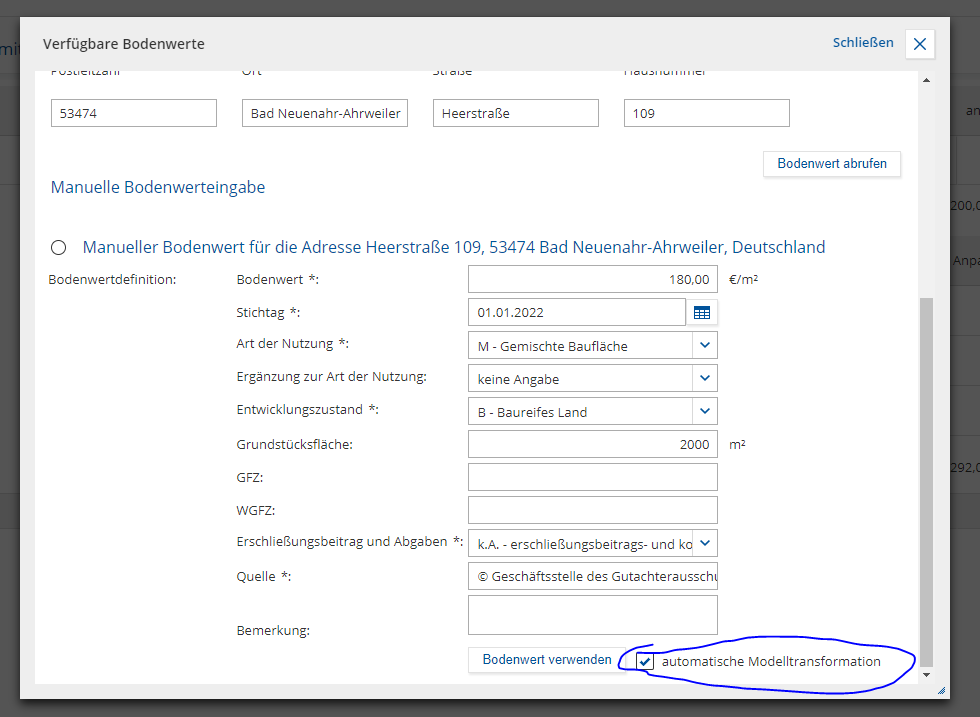Expand the Entwicklungszustand dropdown

(x=704, y=412)
